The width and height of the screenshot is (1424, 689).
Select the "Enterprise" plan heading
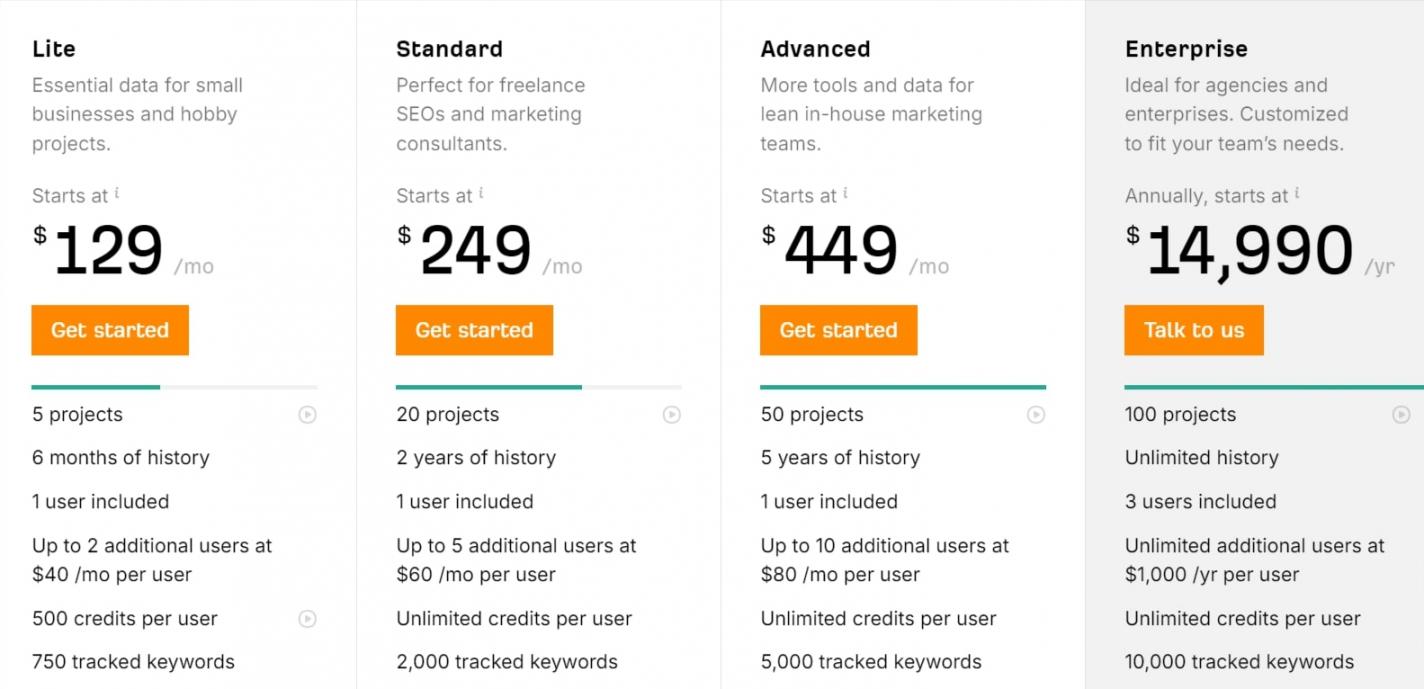click(1186, 49)
